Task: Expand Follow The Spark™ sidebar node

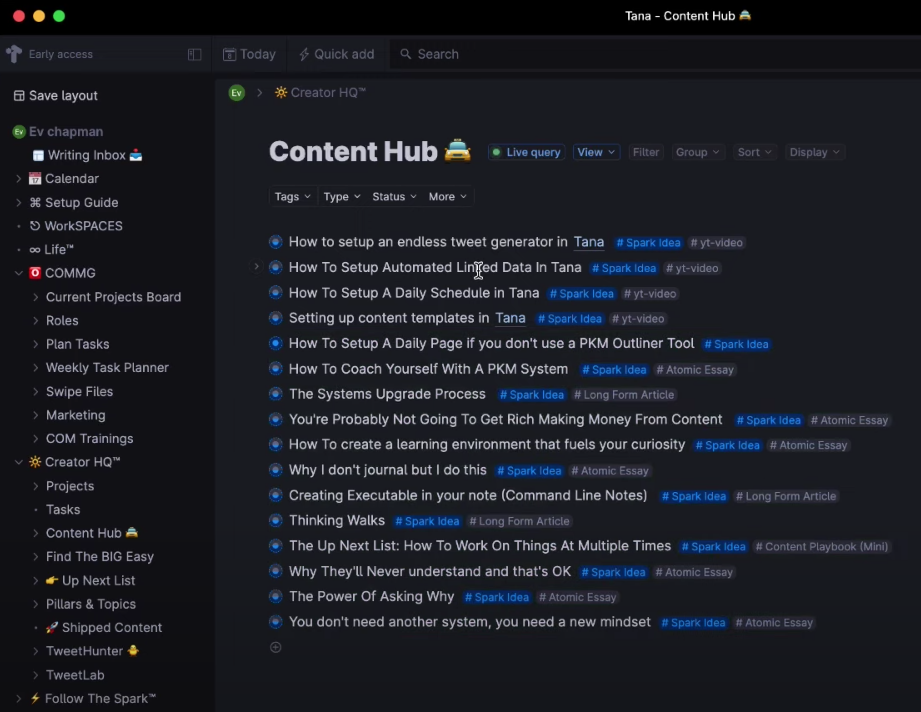Action: point(18,698)
